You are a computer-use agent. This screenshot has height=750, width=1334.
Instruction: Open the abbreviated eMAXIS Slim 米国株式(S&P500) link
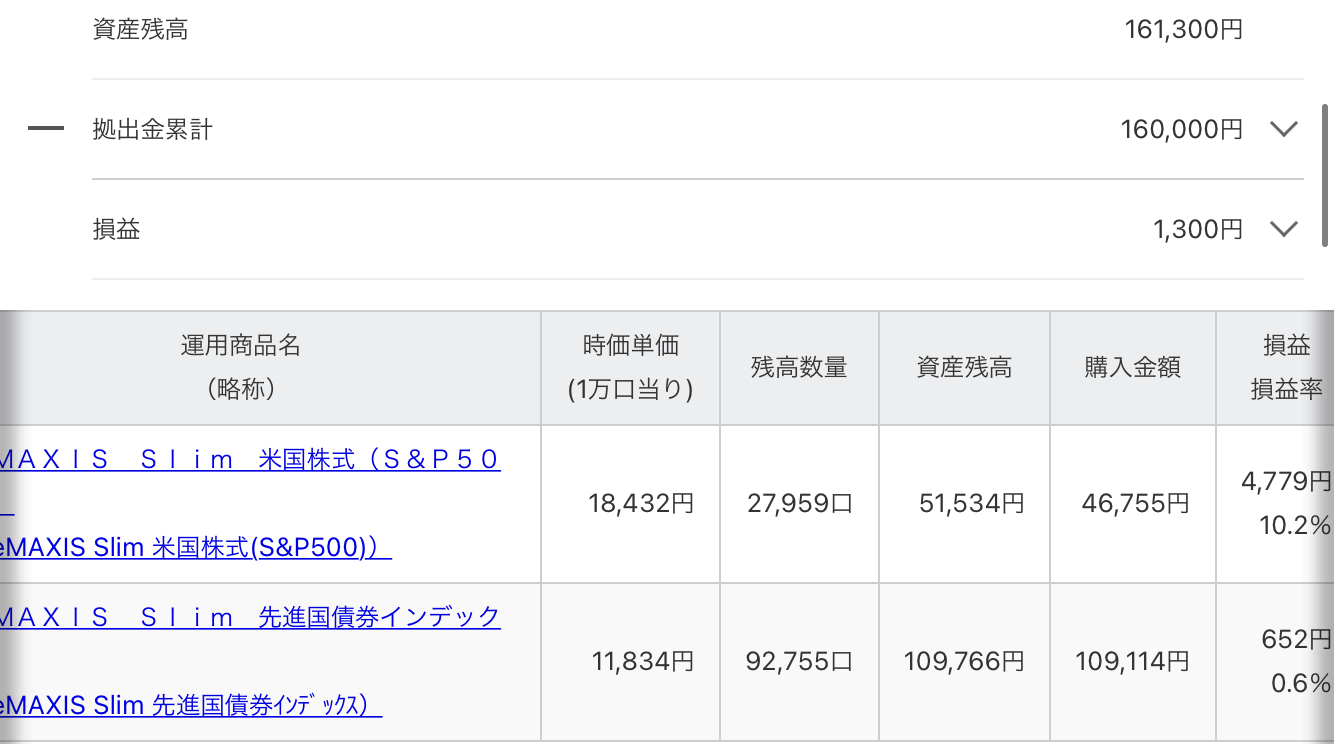tap(196, 547)
